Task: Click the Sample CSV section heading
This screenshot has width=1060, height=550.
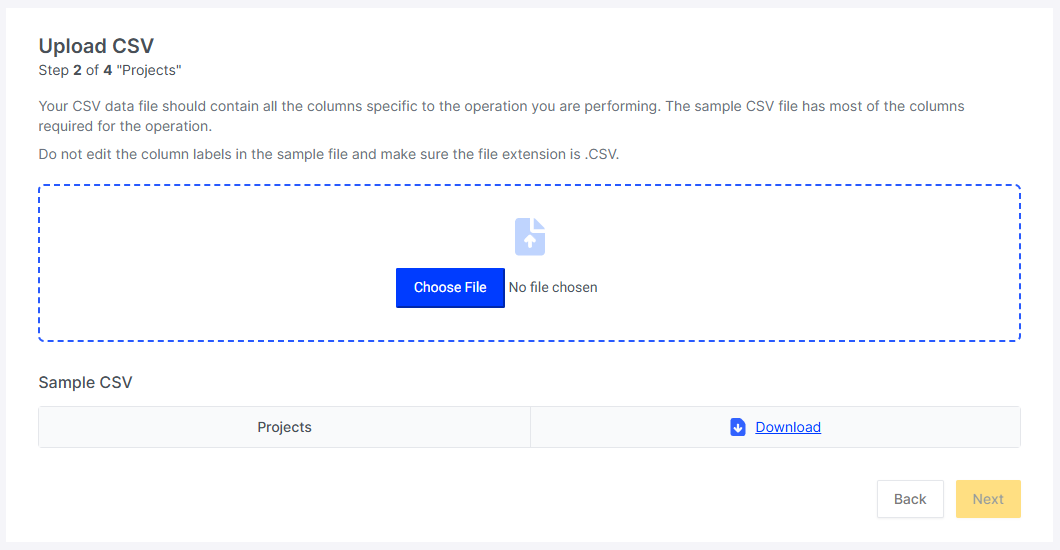Action: (x=85, y=382)
